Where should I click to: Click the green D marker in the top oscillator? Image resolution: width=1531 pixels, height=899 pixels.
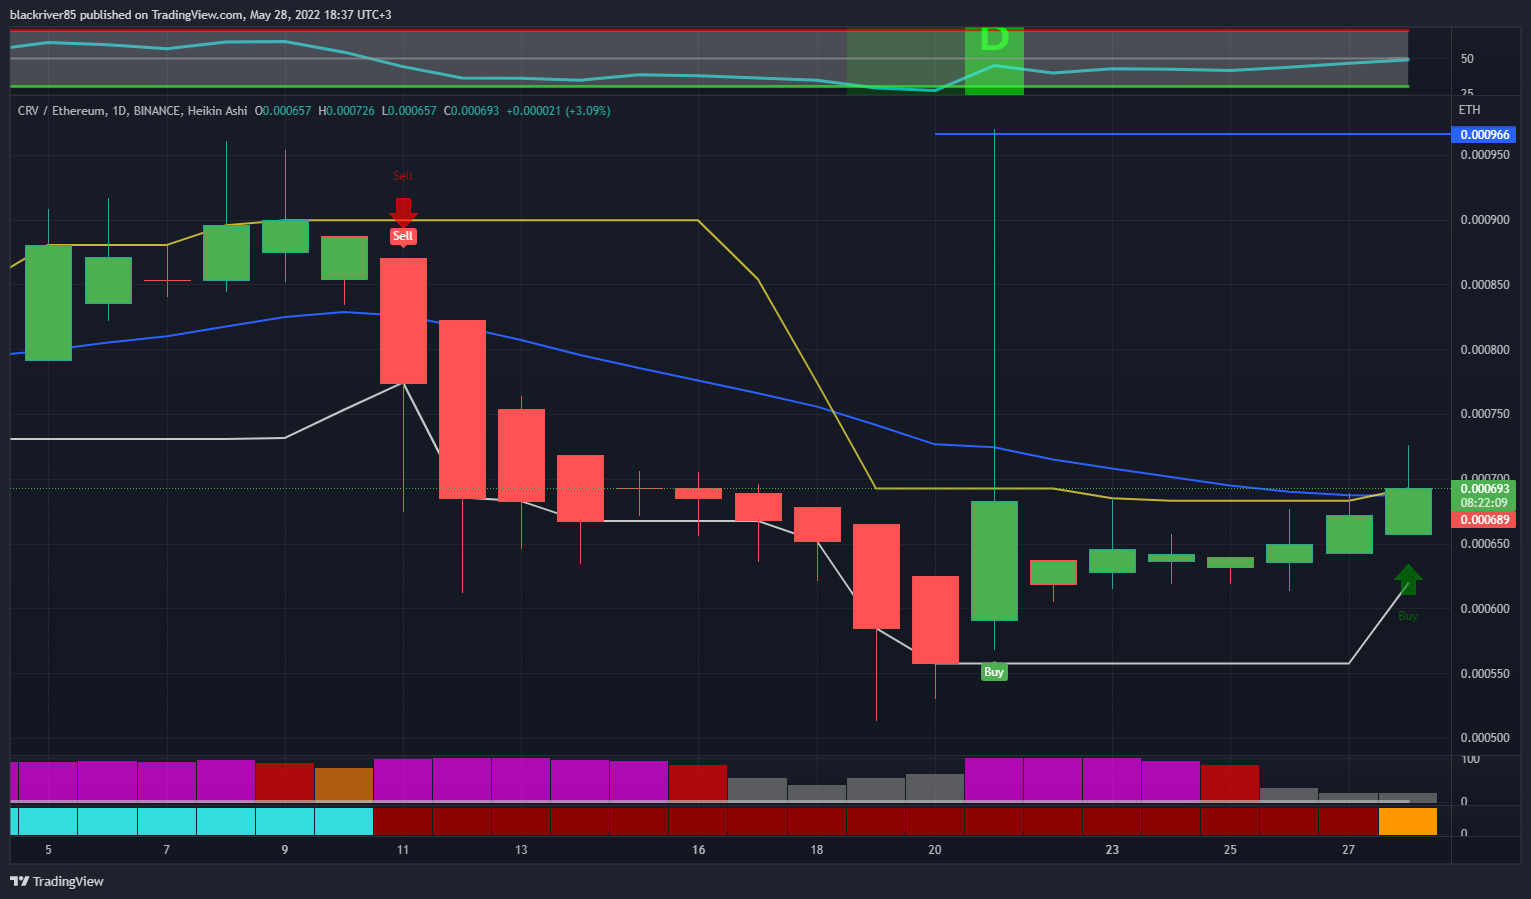[994, 39]
